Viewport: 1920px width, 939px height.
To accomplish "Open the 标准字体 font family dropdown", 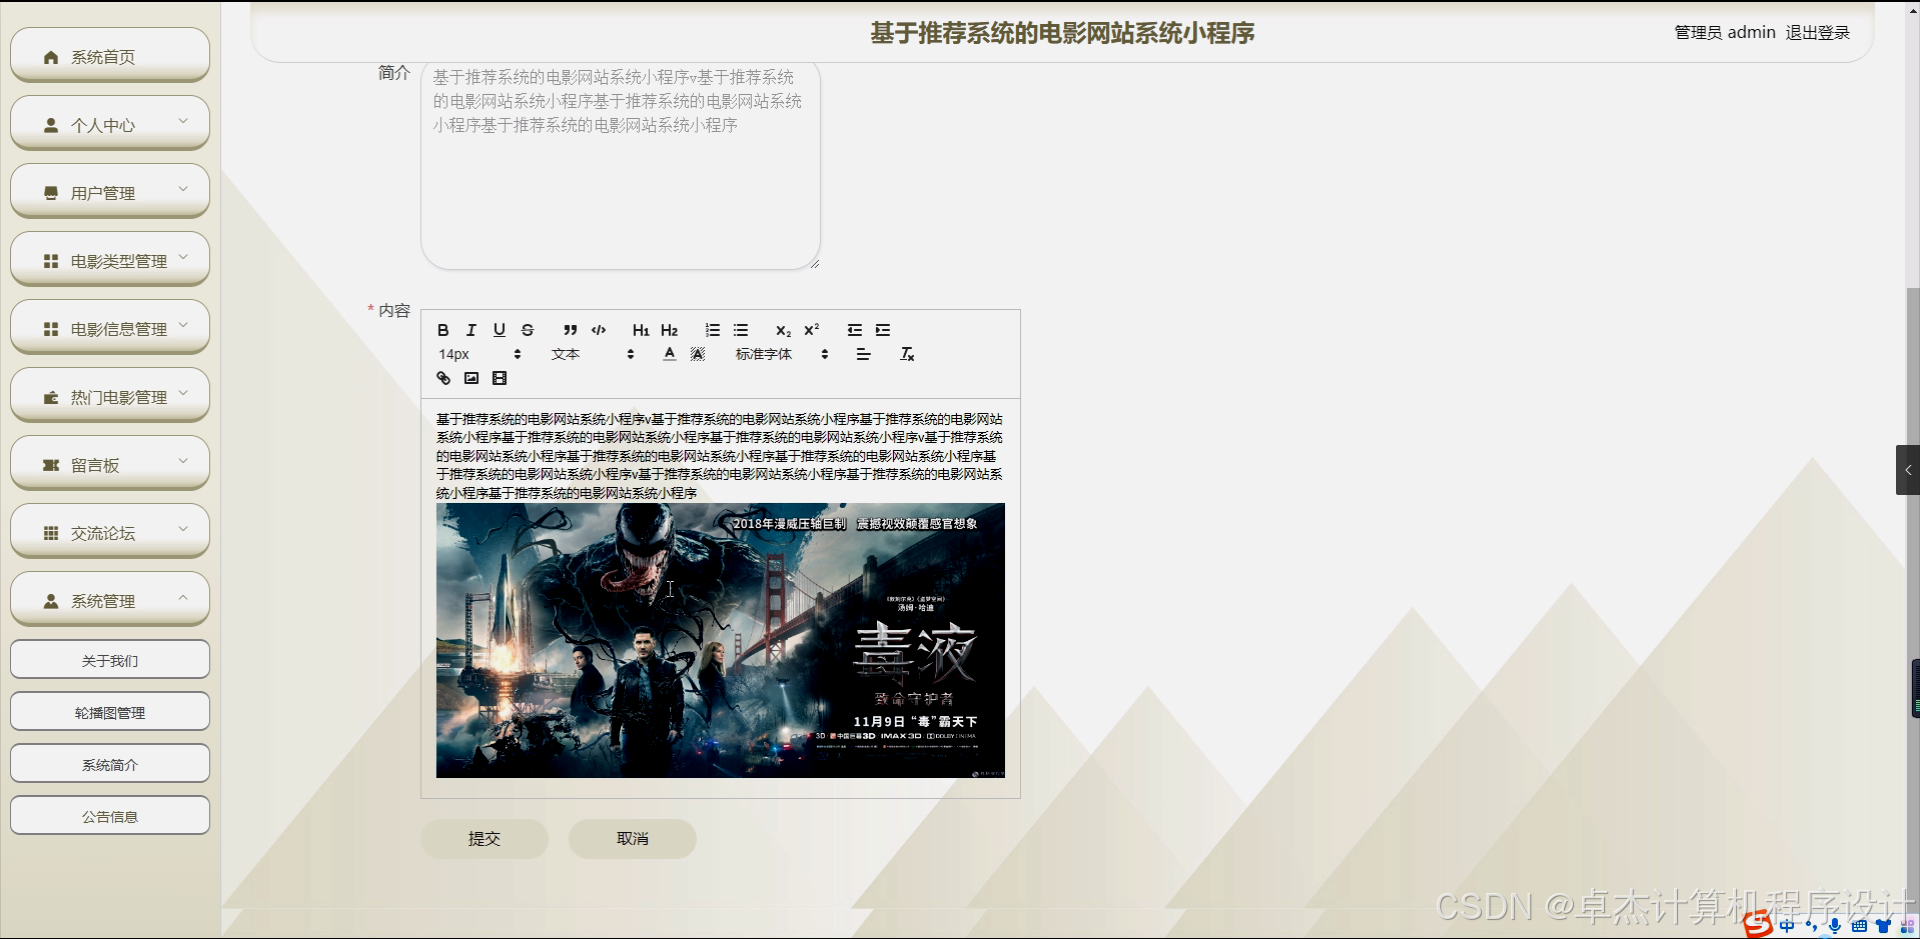I will tap(782, 354).
